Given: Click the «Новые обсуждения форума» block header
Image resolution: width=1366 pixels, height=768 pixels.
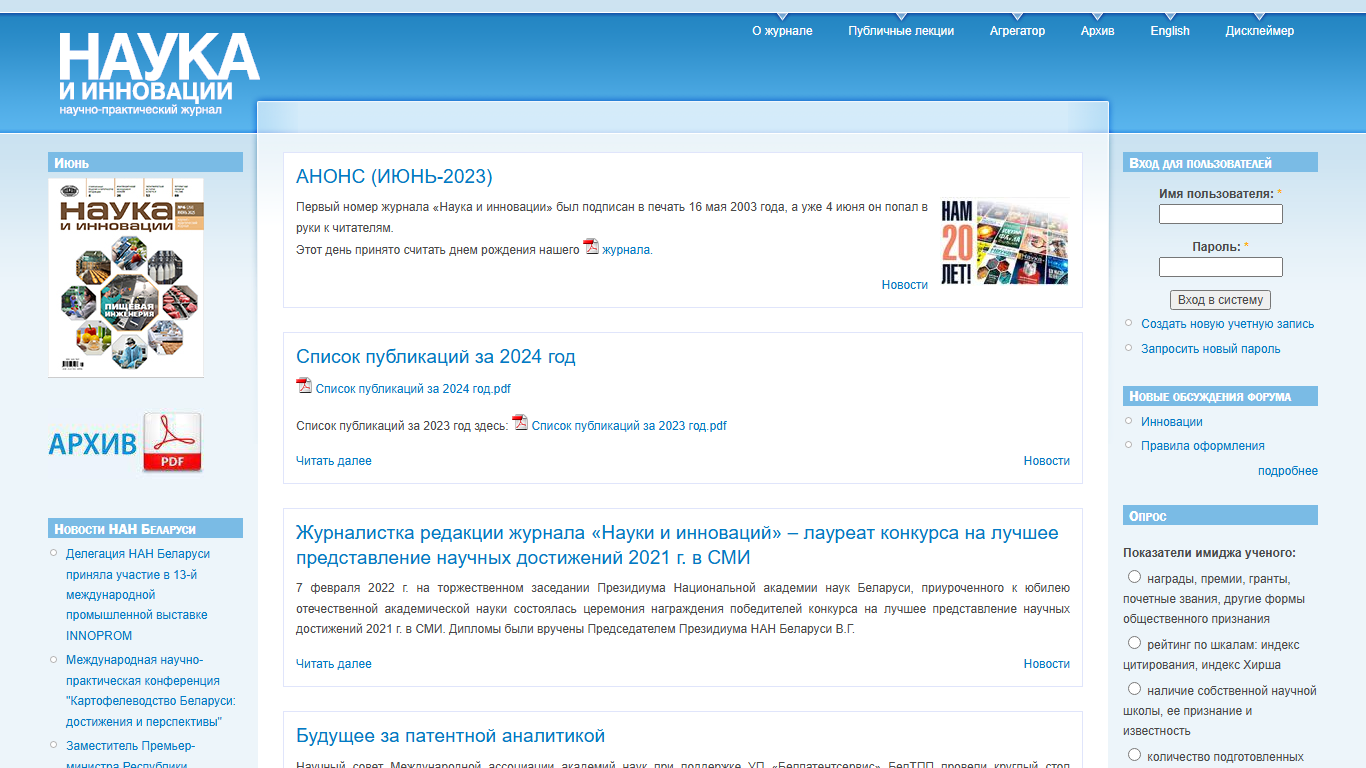Looking at the screenshot, I should click(1220, 396).
